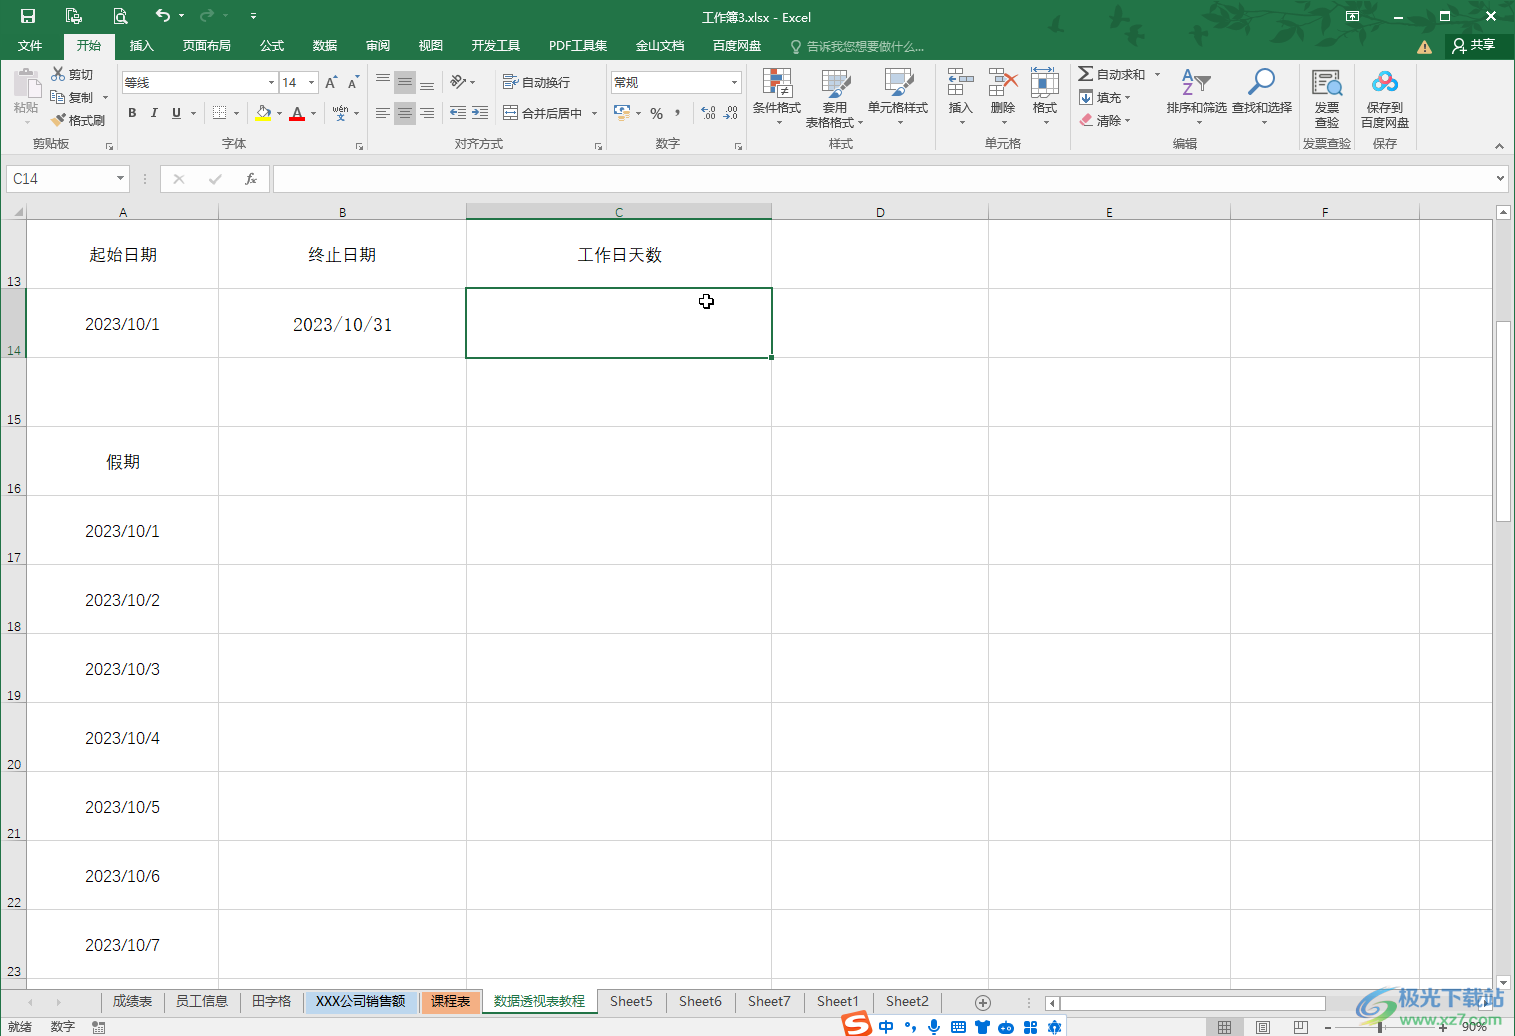Screen dimensions: 1515x1036
Task: Open Sort and Filter (排序和筛选)
Action: tap(1196, 97)
